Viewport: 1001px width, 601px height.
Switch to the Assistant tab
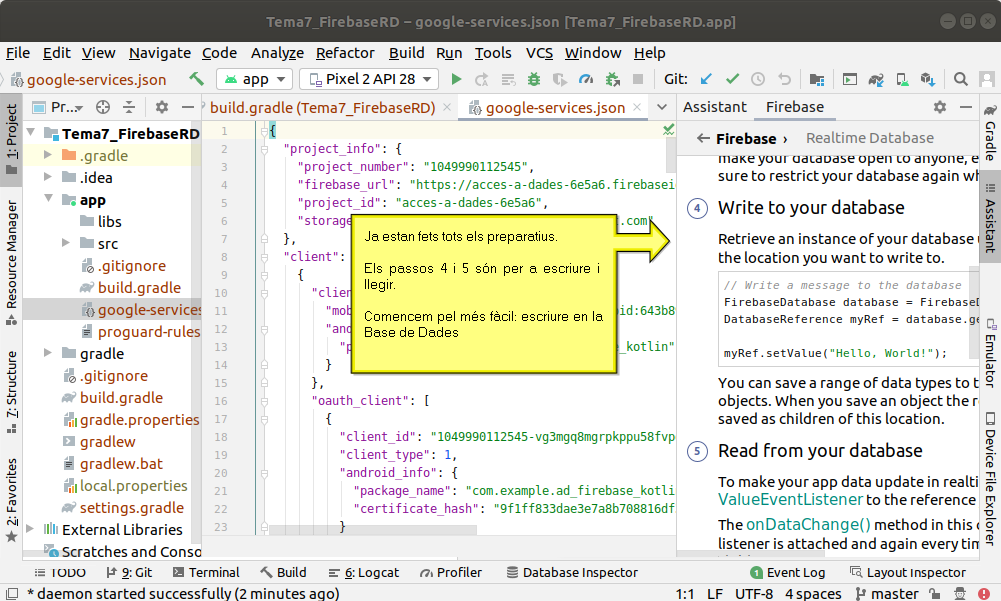(714, 107)
